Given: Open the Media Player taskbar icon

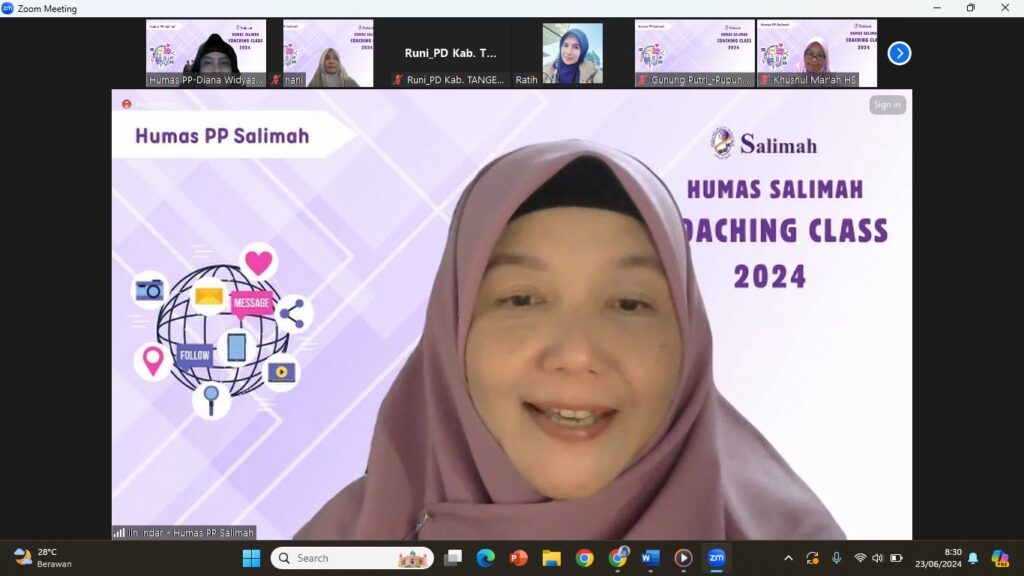Looking at the screenshot, I should click(683, 558).
